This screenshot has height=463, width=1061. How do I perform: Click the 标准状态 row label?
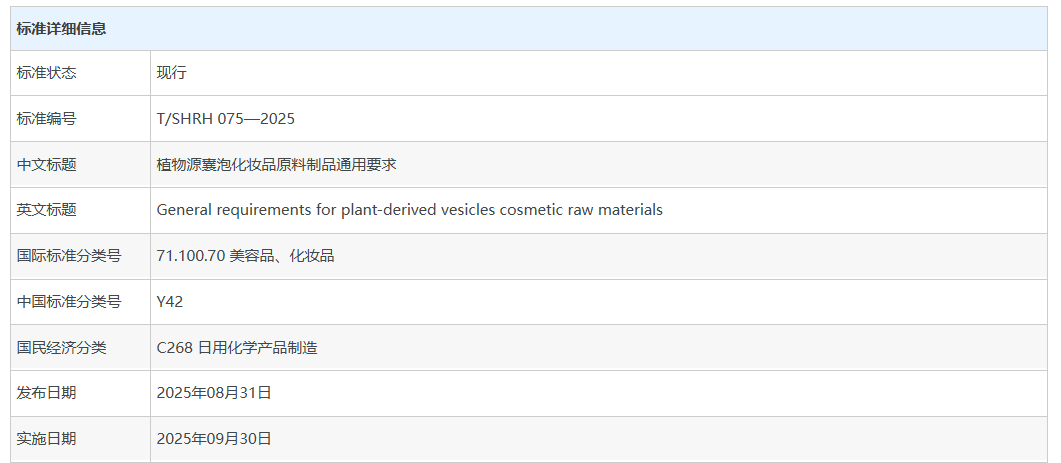coord(47,73)
